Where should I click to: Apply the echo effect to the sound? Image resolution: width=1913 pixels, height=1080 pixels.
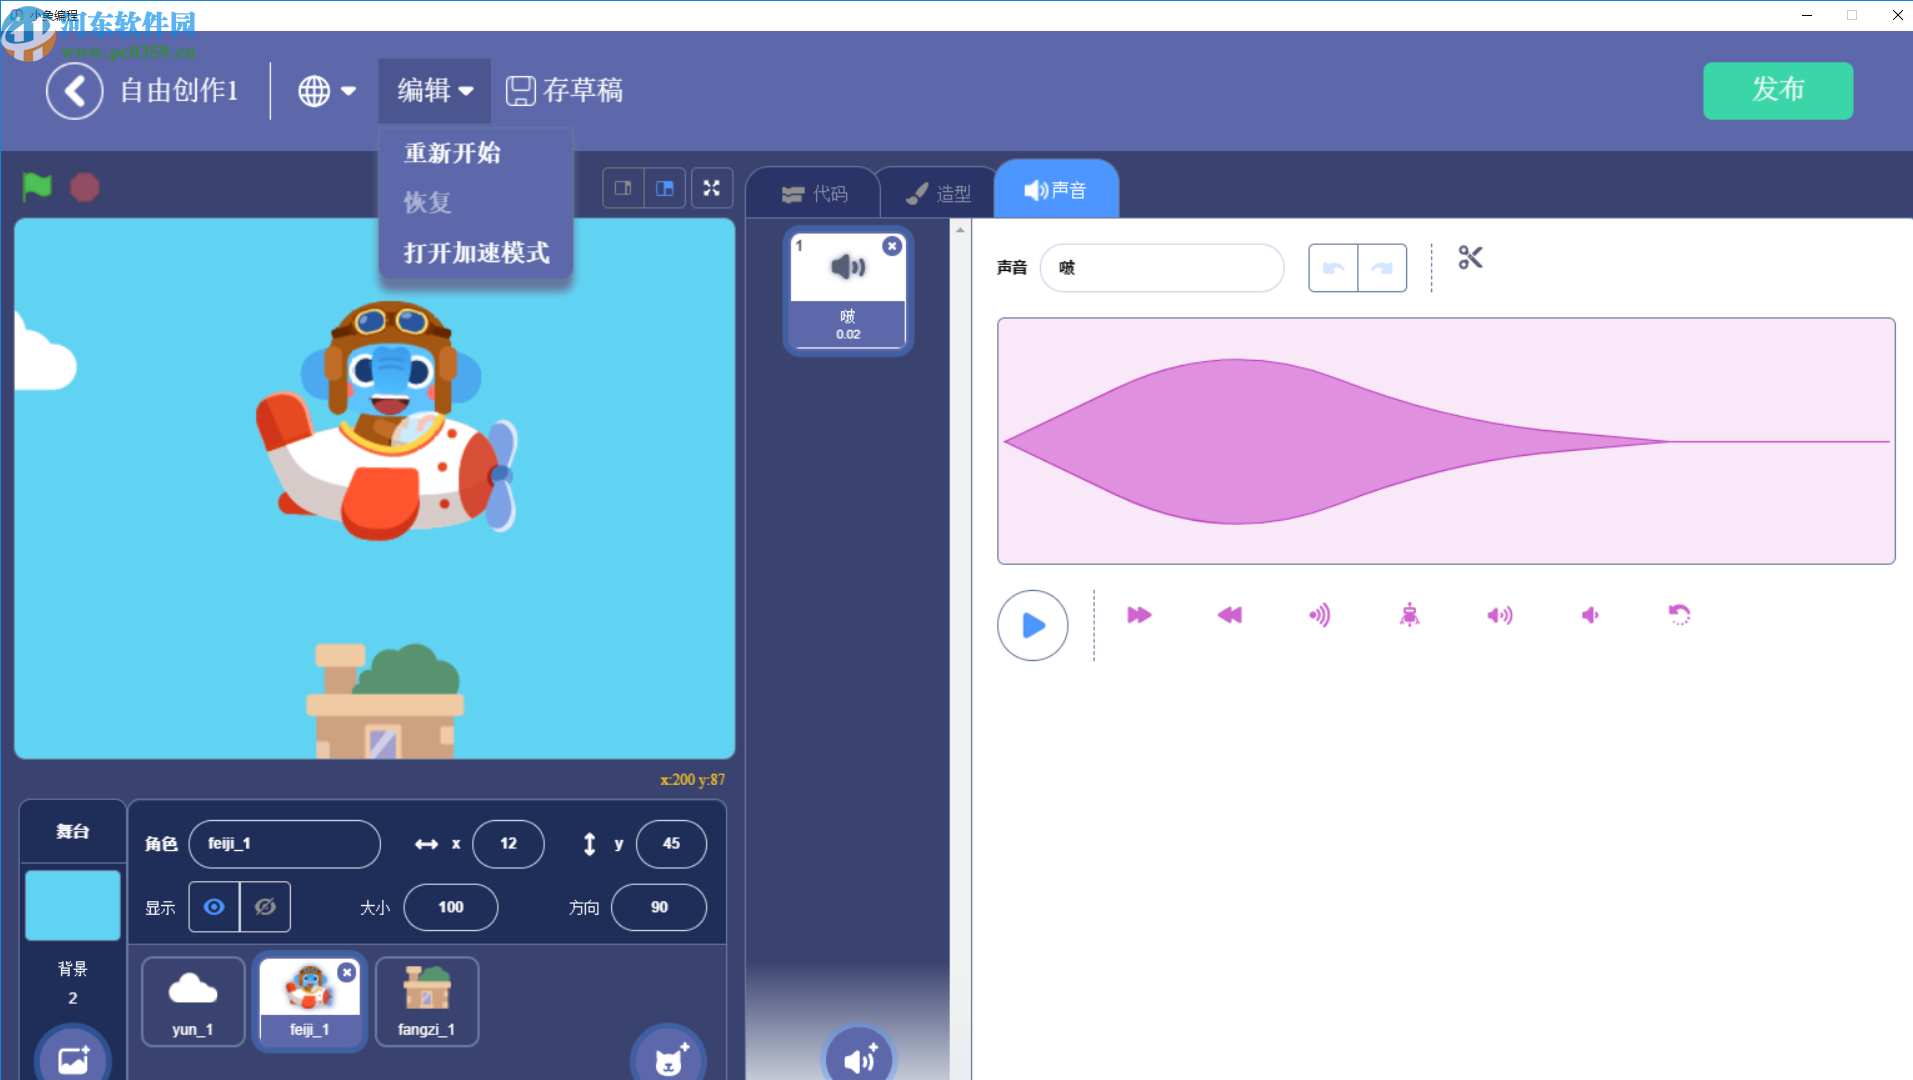click(x=1319, y=615)
